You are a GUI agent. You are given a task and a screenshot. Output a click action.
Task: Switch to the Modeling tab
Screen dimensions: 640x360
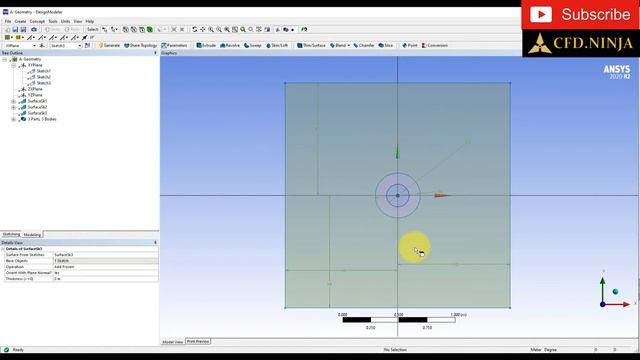pos(32,235)
